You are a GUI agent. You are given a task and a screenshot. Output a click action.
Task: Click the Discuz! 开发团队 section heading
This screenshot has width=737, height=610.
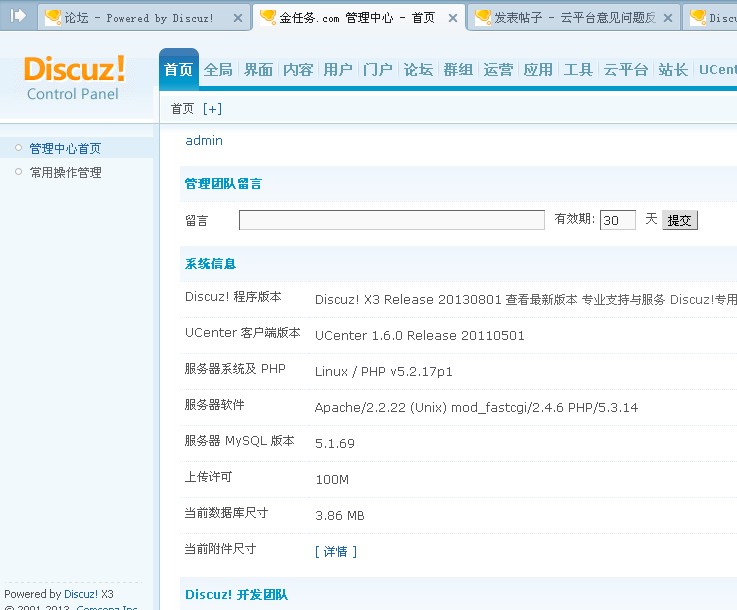[236, 594]
